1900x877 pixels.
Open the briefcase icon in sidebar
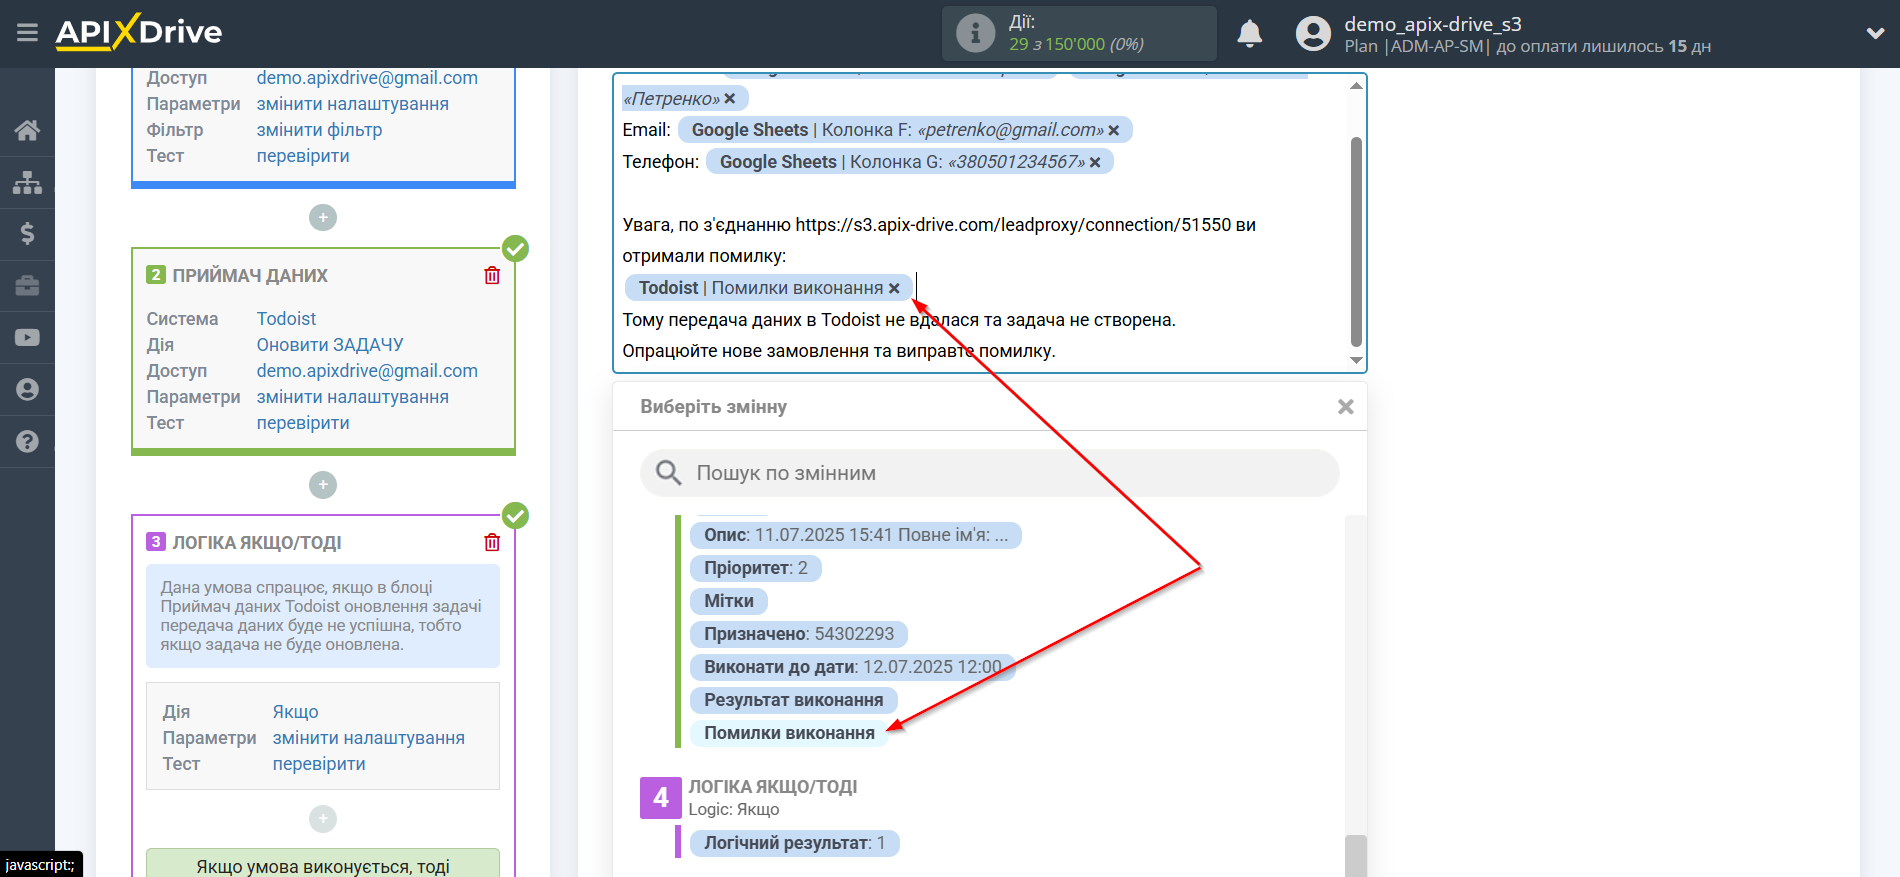(x=27, y=286)
